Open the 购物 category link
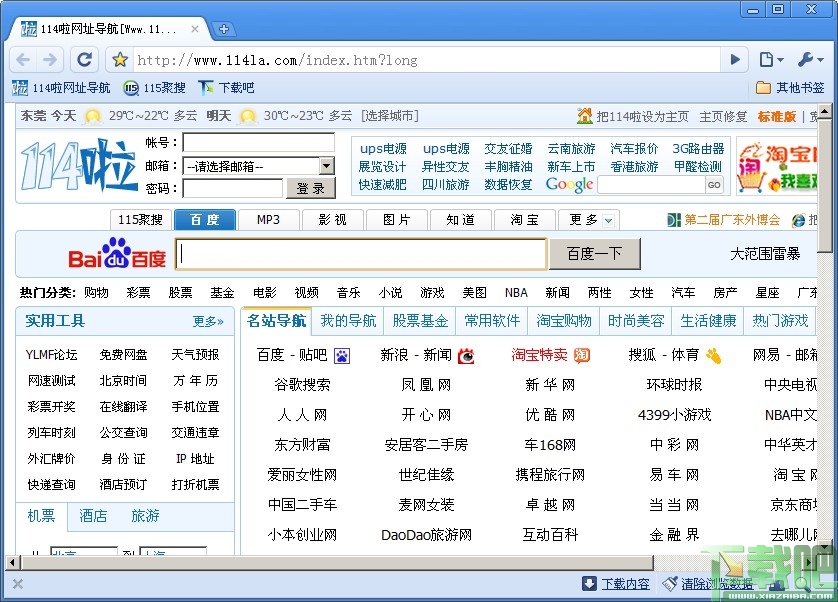The height and width of the screenshot is (602, 838). coord(96,292)
